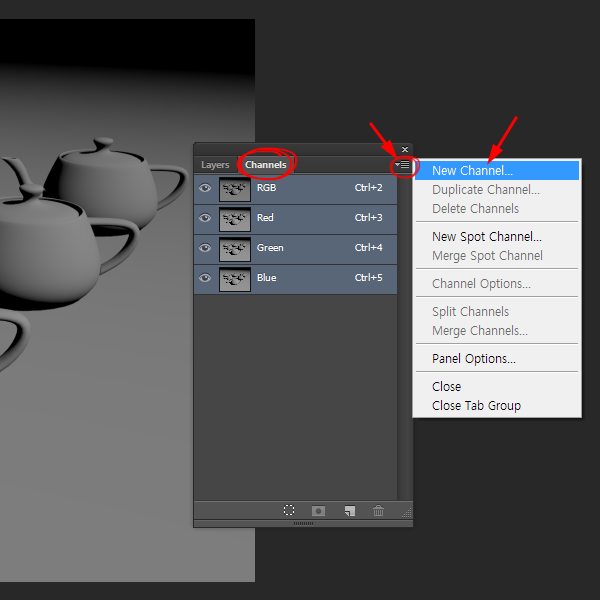The image size is (600, 600).
Task: Select the Blue channel name
Action: pos(266,277)
